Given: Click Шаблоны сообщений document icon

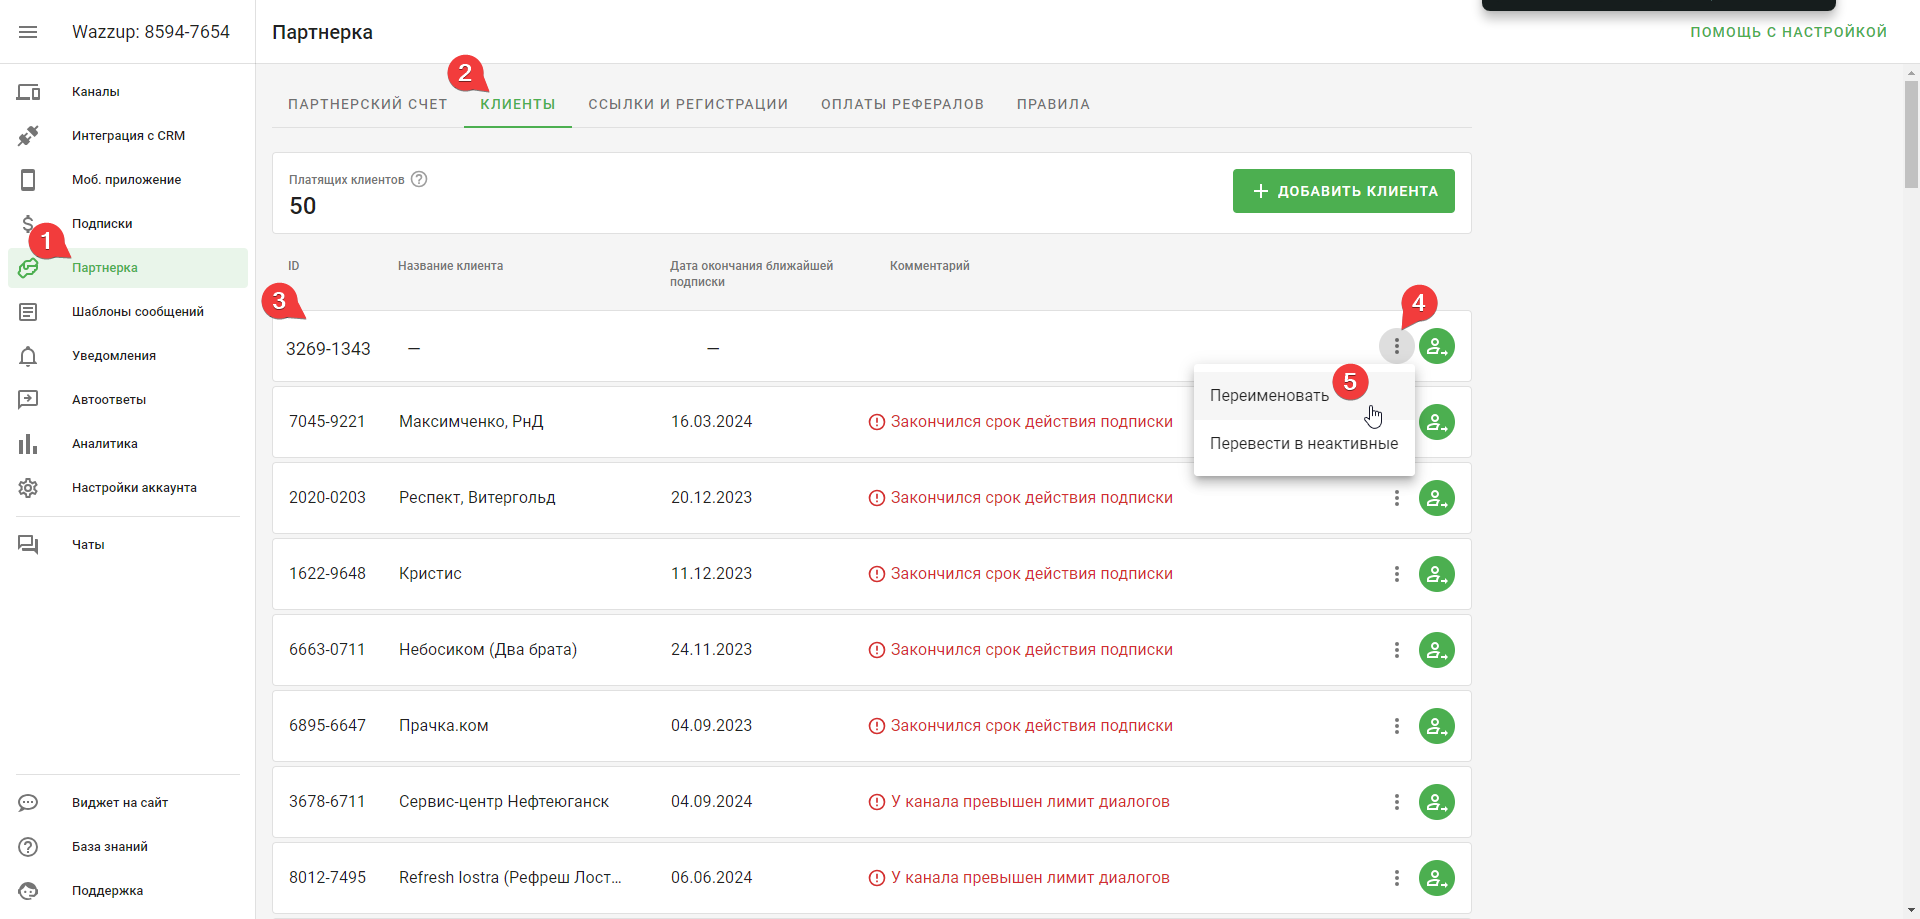Looking at the screenshot, I should click(28, 312).
